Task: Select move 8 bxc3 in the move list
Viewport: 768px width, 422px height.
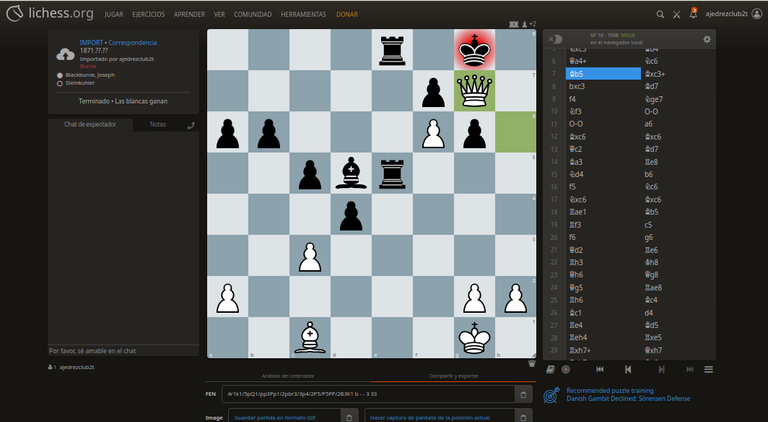Action: coord(603,86)
